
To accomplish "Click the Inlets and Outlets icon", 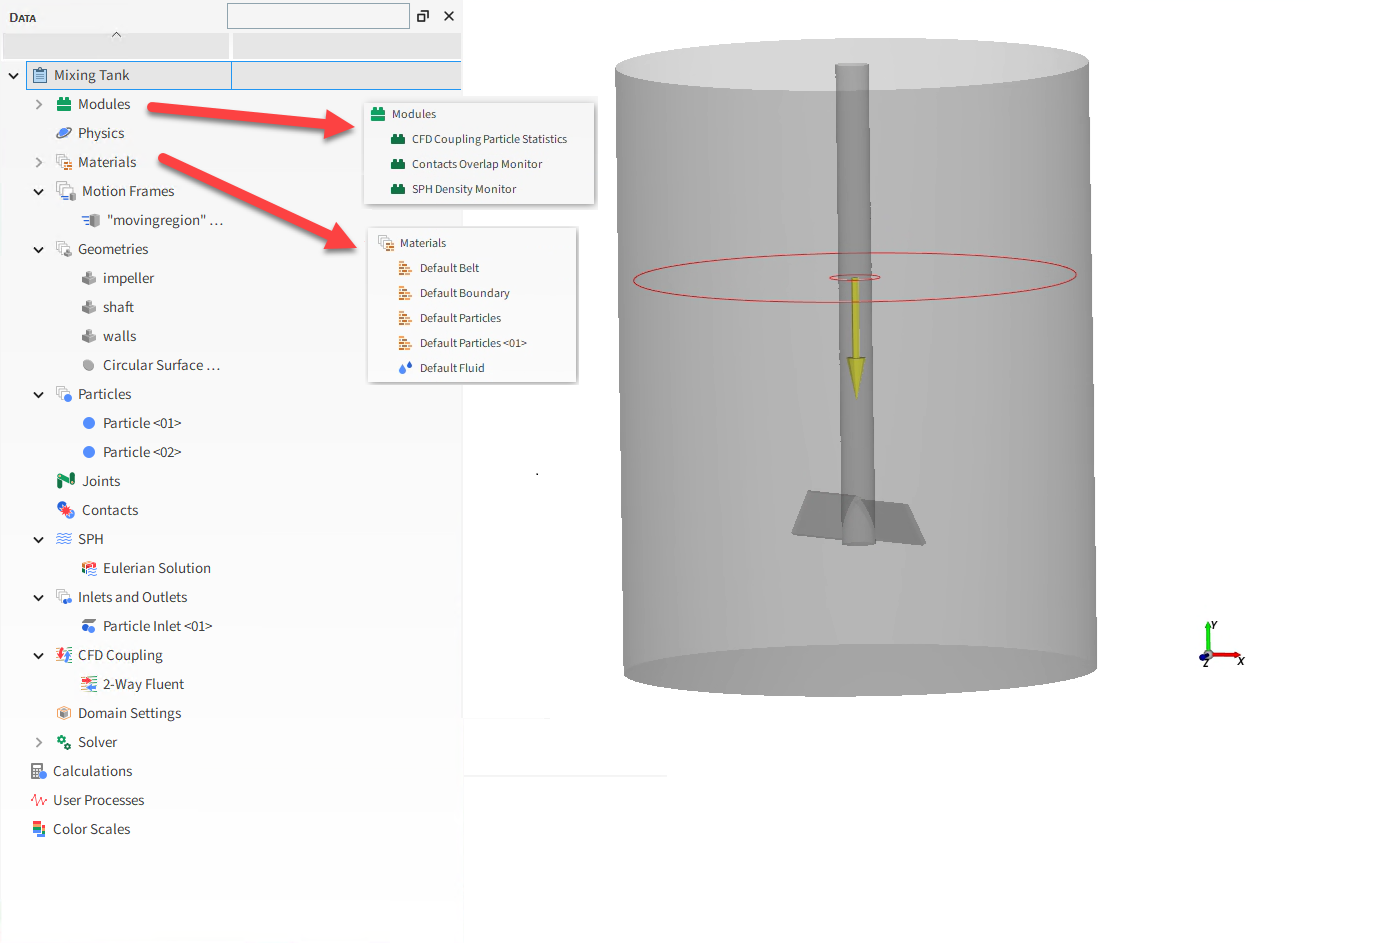I will (x=64, y=597).
